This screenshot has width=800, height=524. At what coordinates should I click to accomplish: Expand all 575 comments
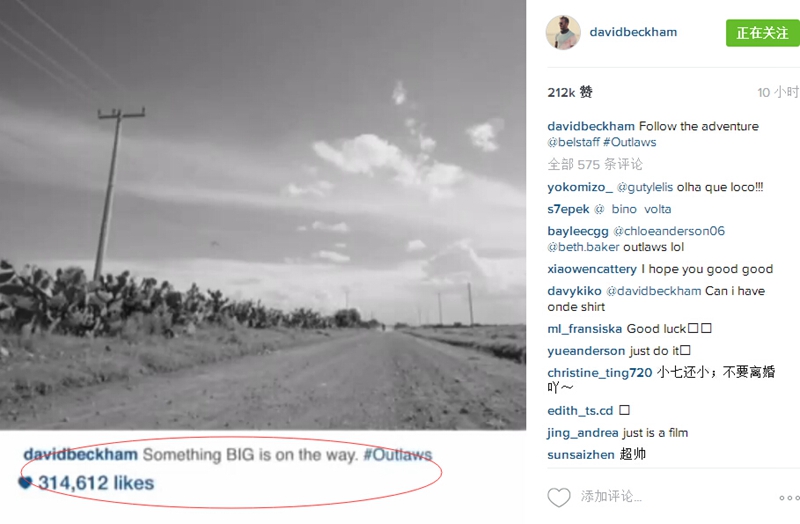click(x=595, y=164)
